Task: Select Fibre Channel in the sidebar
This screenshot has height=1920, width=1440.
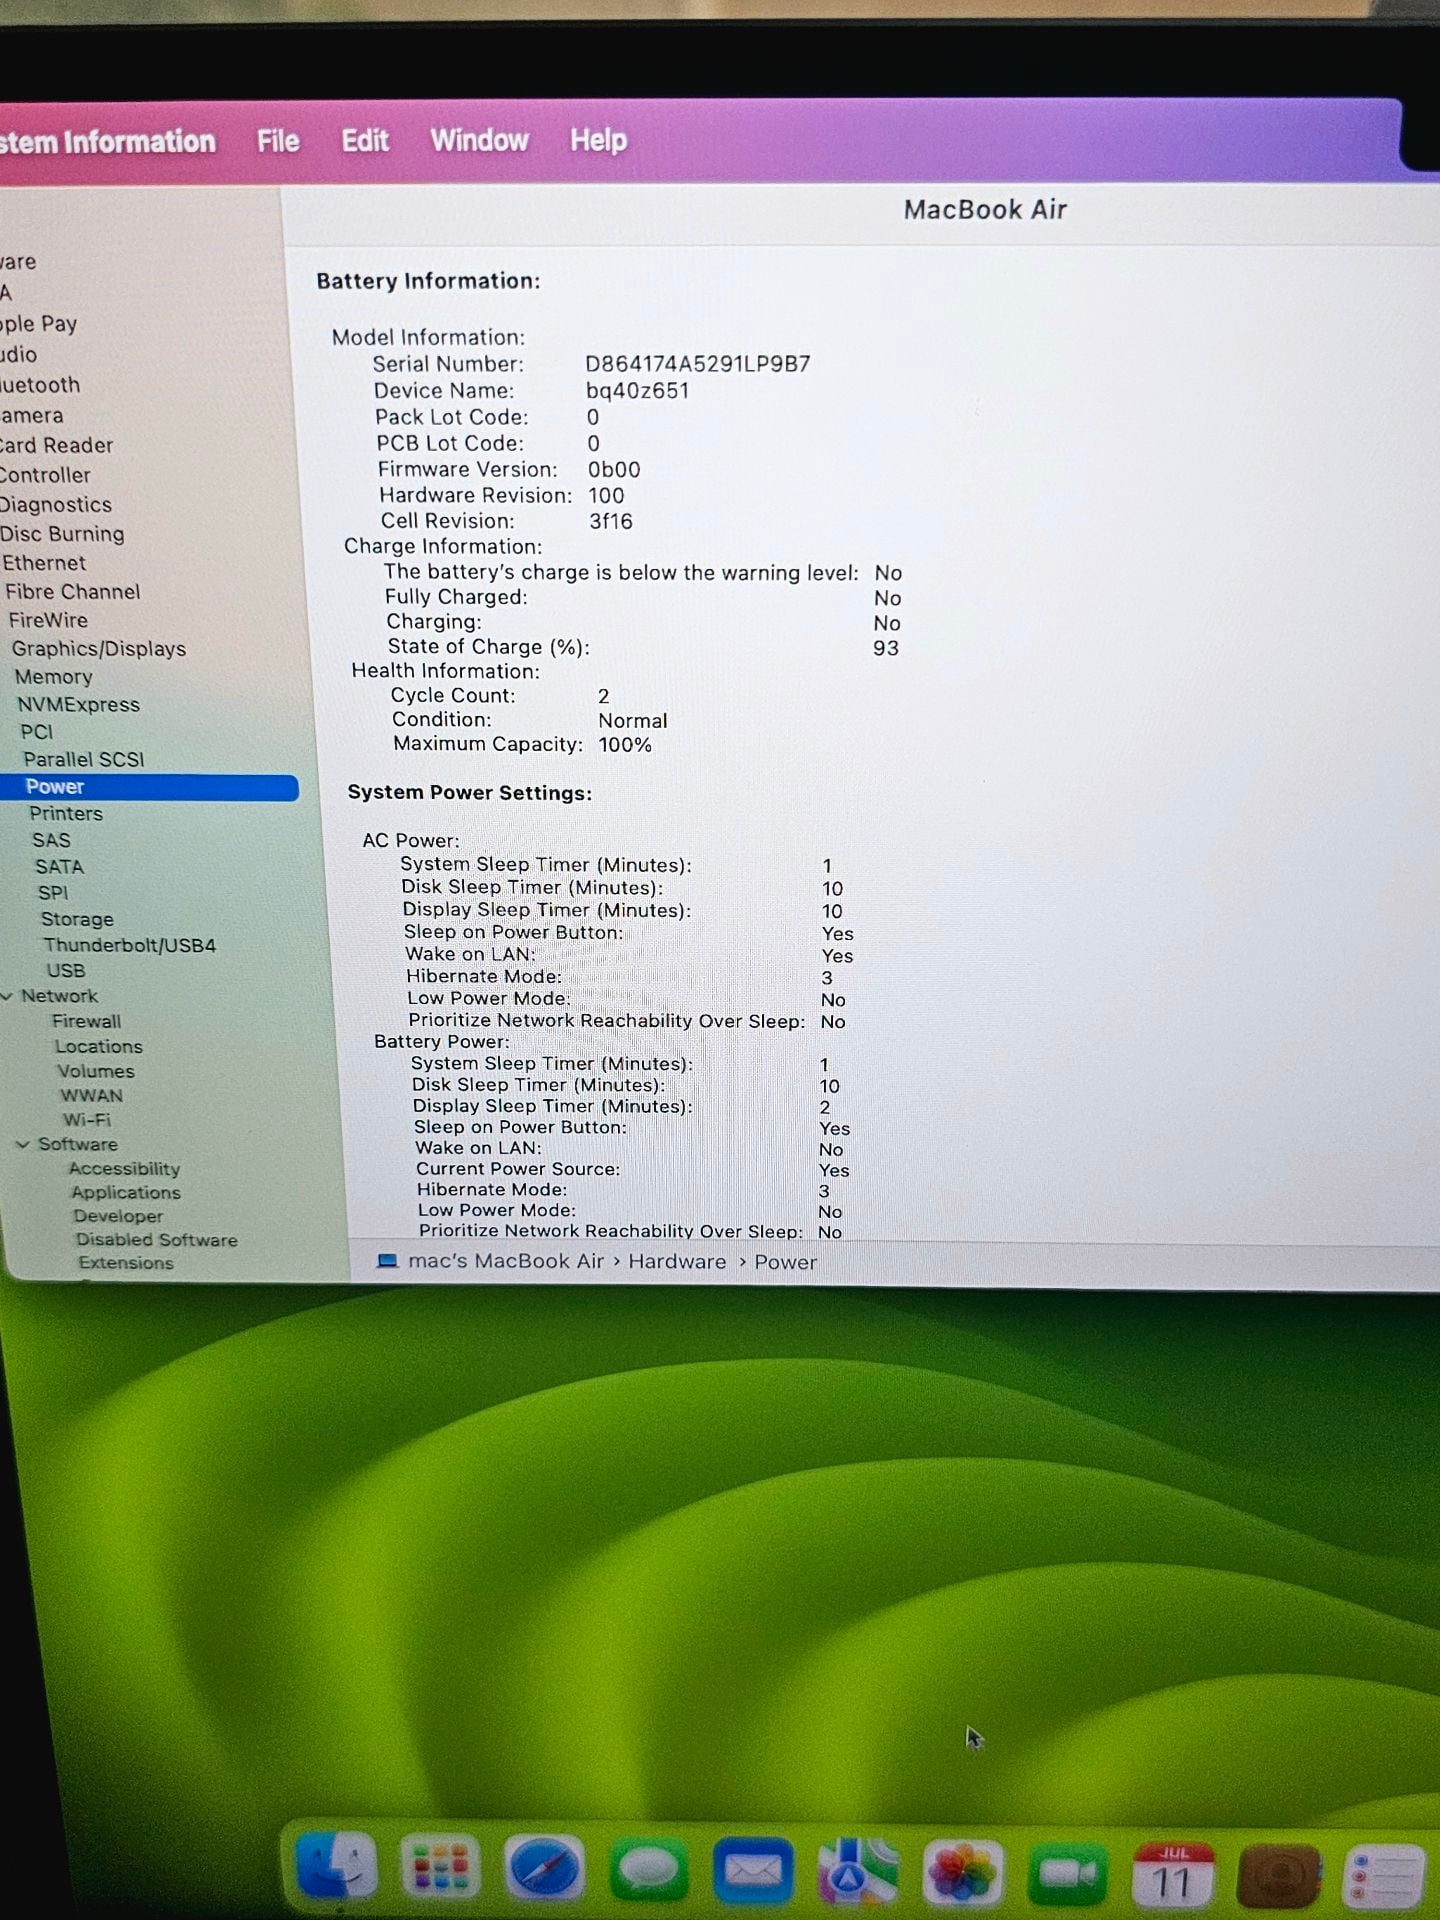Action: [72, 592]
